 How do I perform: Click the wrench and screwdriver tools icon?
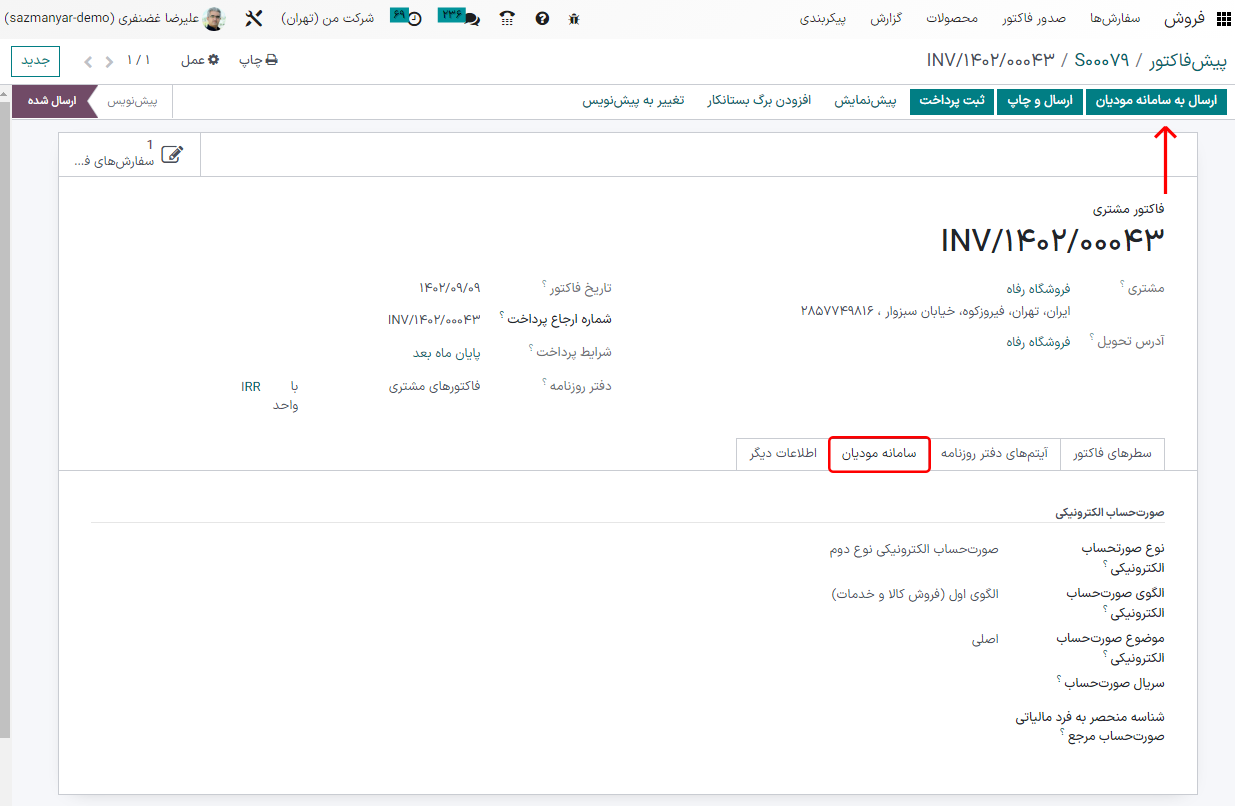click(x=254, y=19)
